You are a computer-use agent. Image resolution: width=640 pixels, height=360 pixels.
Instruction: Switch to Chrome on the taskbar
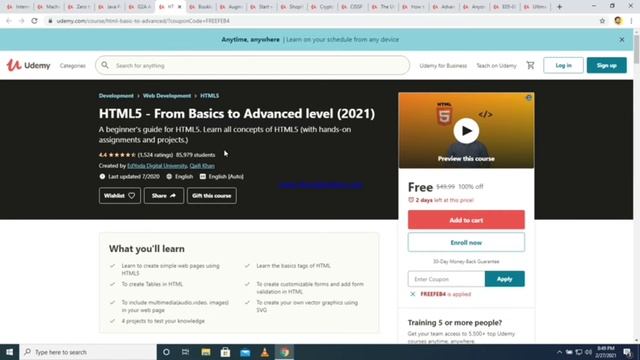[284, 352]
